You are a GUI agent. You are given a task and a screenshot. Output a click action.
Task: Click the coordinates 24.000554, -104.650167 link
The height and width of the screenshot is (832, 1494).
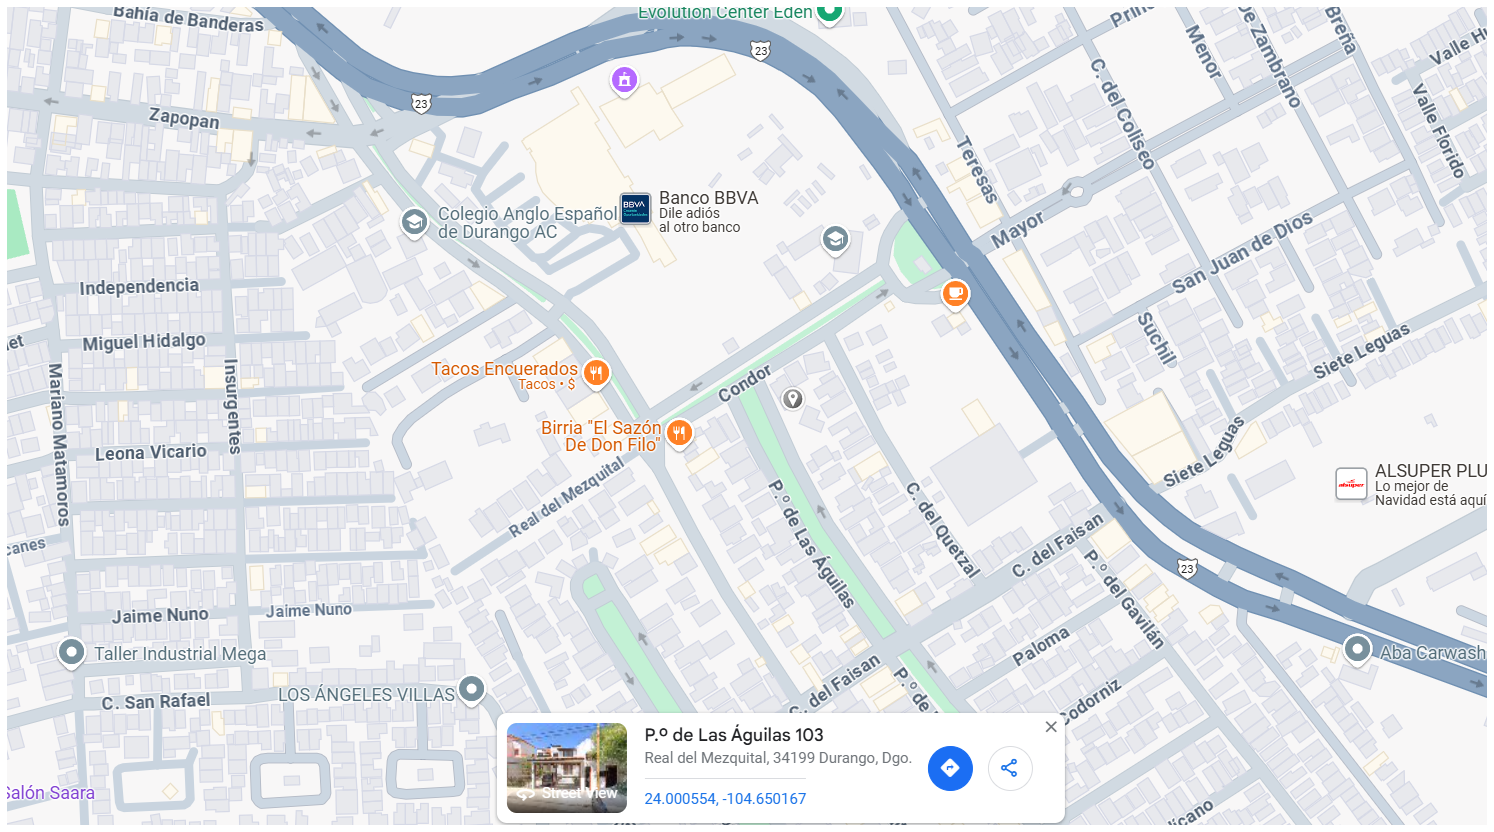(x=725, y=798)
